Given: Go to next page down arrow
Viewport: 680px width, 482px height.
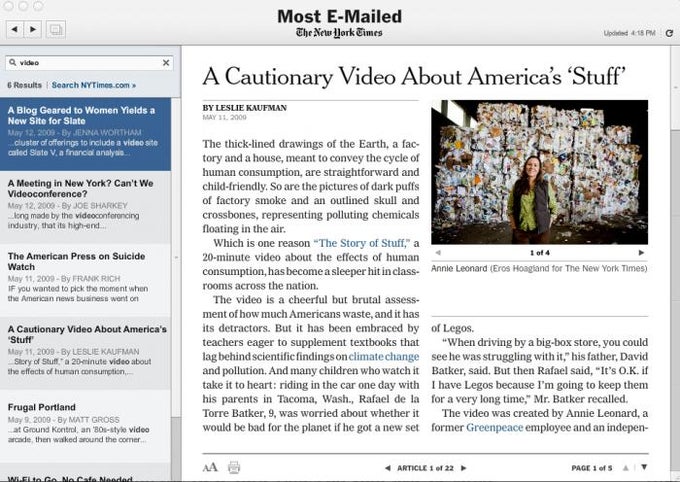Looking at the screenshot, I should (644, 467).
